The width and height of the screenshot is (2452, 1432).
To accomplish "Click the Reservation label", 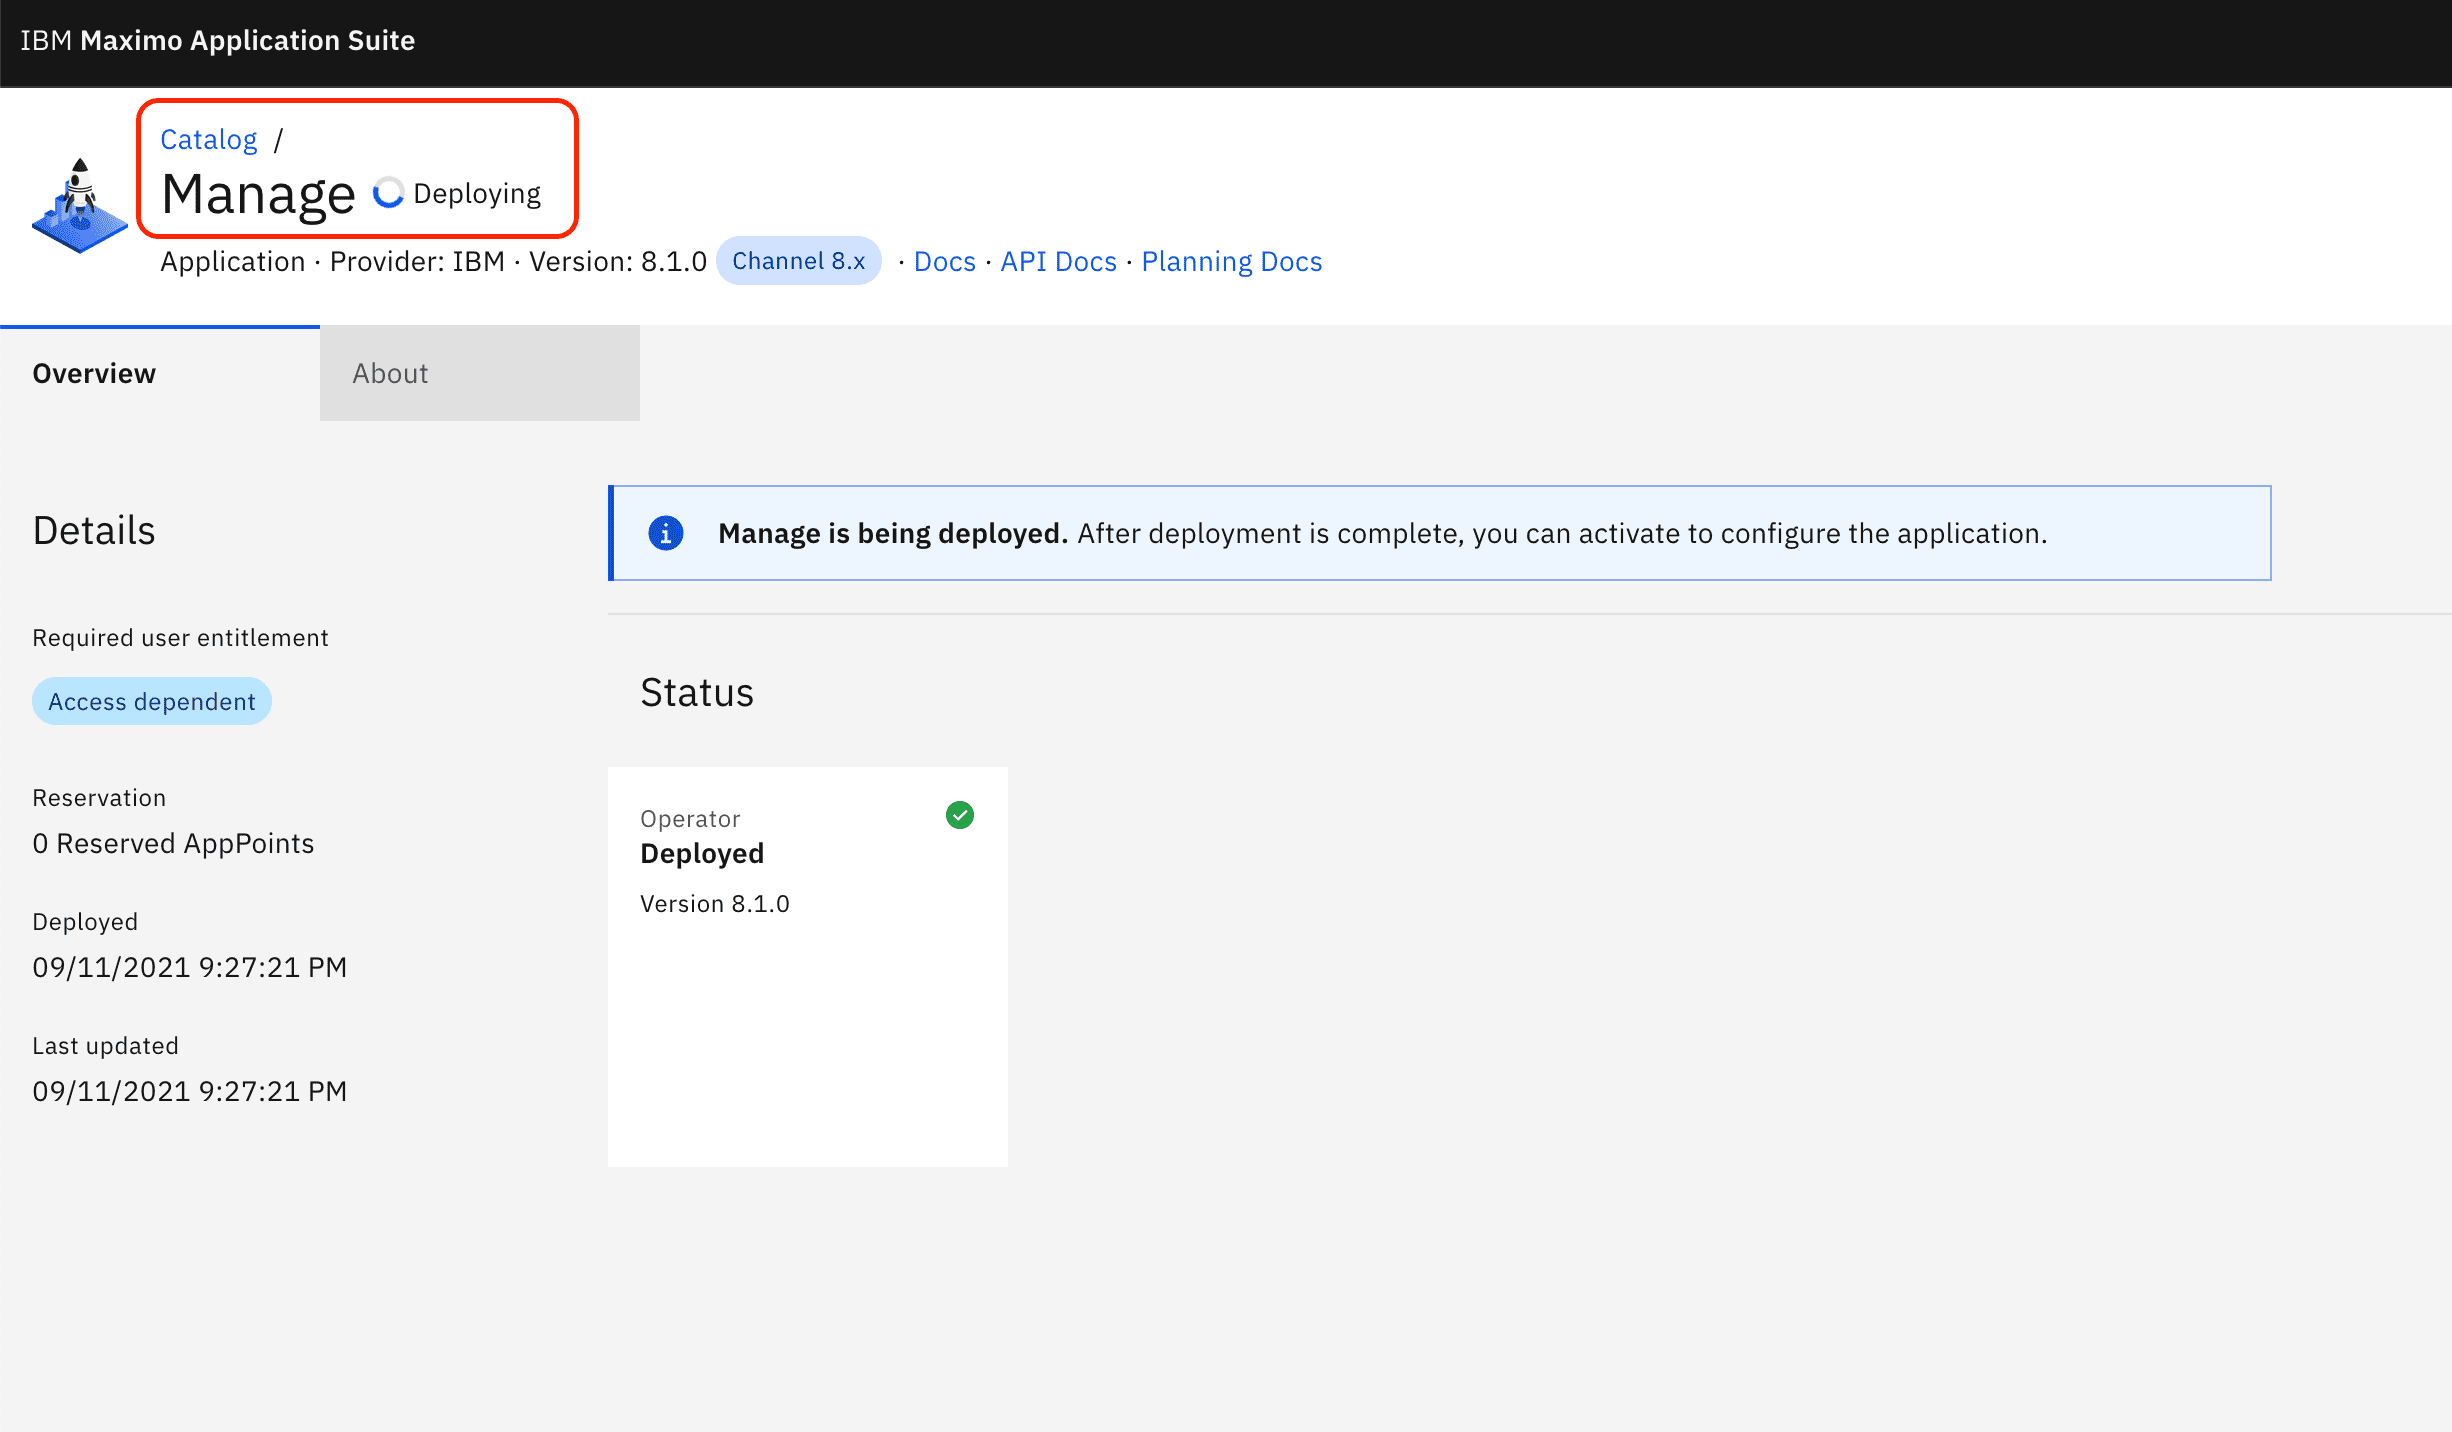I will pyautogui.click(x=99, y=797).
